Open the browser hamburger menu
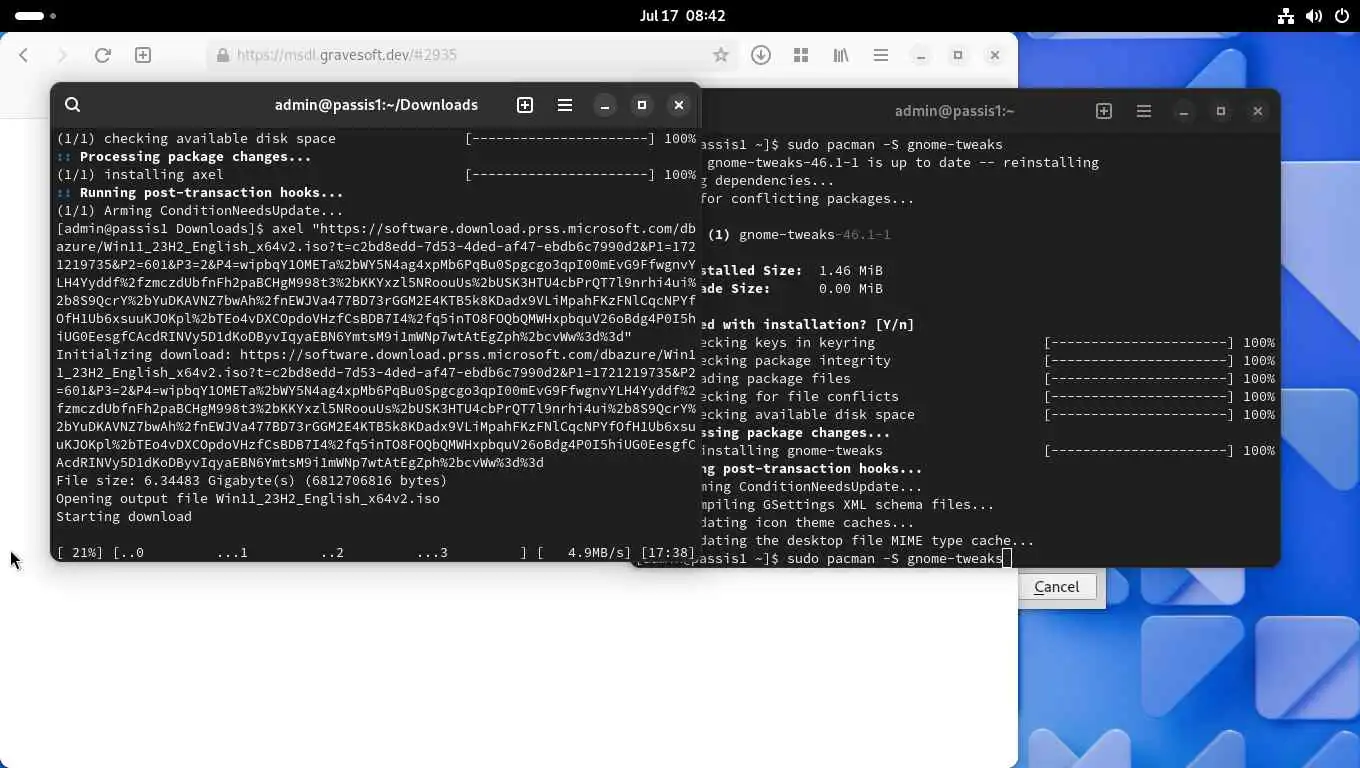Viewport: 1360px width, 768px height. point(881,55)
